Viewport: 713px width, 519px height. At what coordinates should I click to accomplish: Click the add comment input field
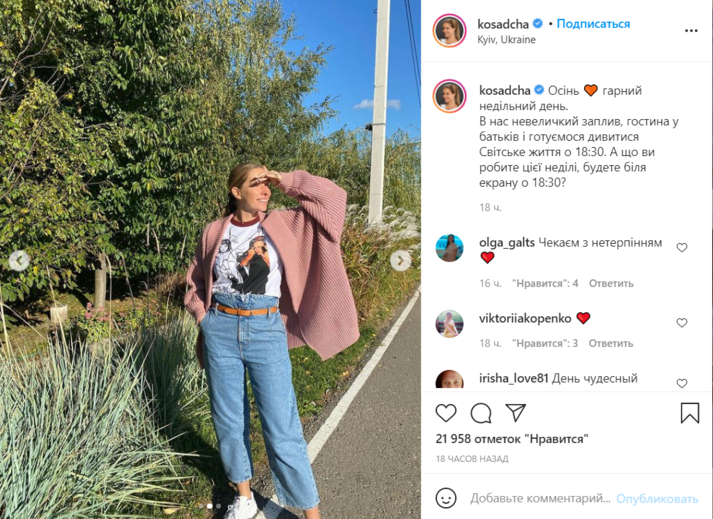[x=540, y=499]
